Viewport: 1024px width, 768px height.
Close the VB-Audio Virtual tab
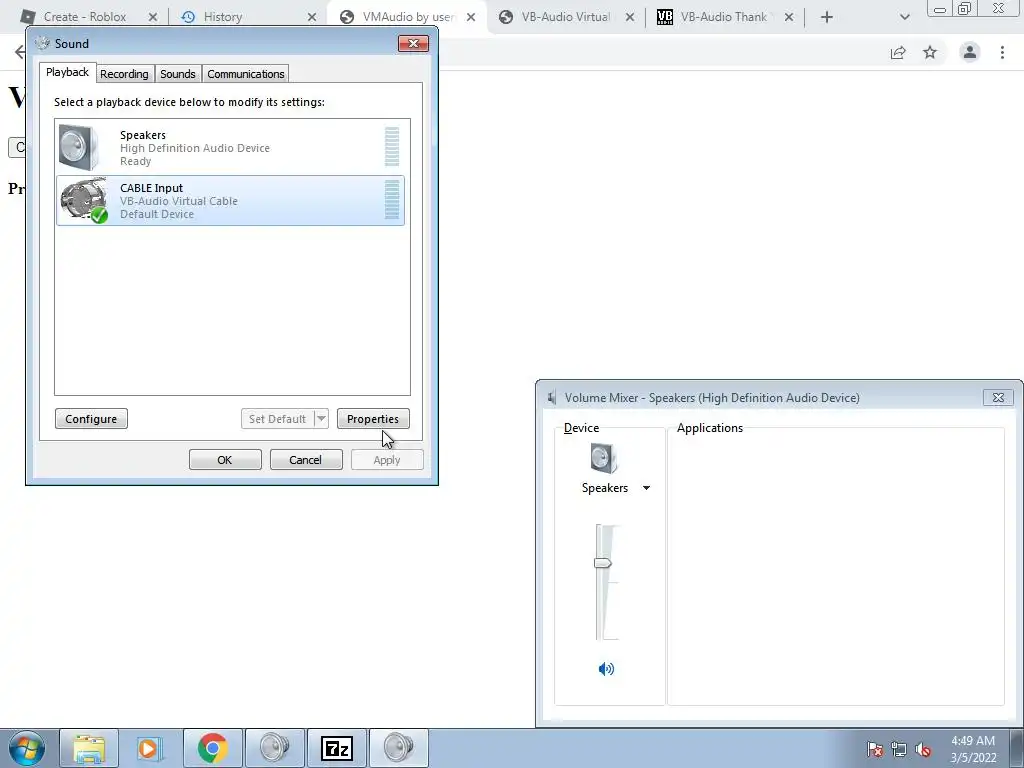tap(630, 17)
